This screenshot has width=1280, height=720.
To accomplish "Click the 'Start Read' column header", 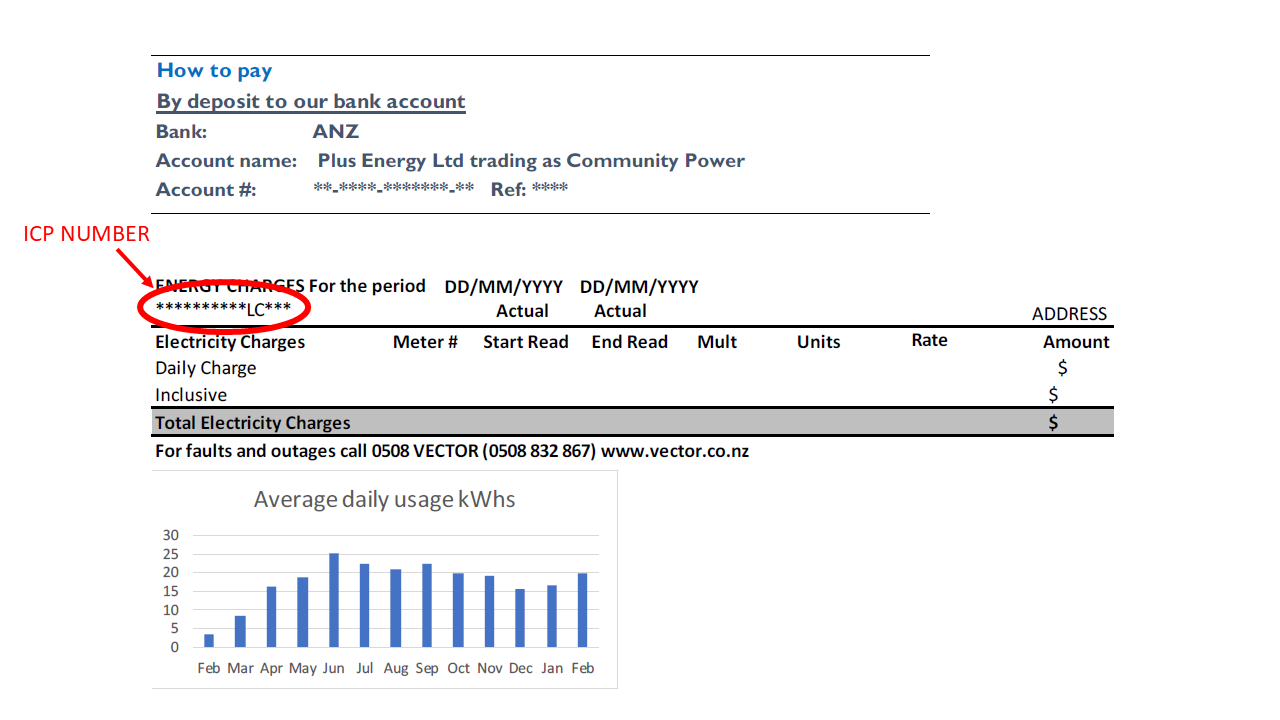I will point(525,342).
